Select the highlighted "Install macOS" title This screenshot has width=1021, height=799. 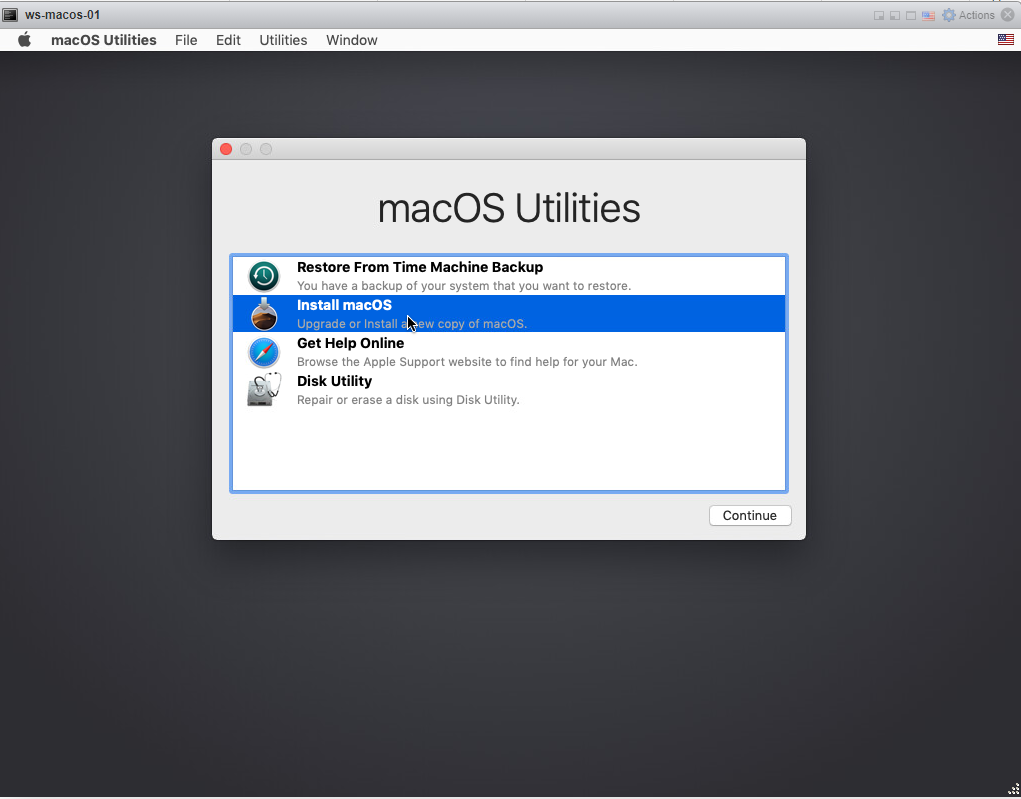coord(344,305)
